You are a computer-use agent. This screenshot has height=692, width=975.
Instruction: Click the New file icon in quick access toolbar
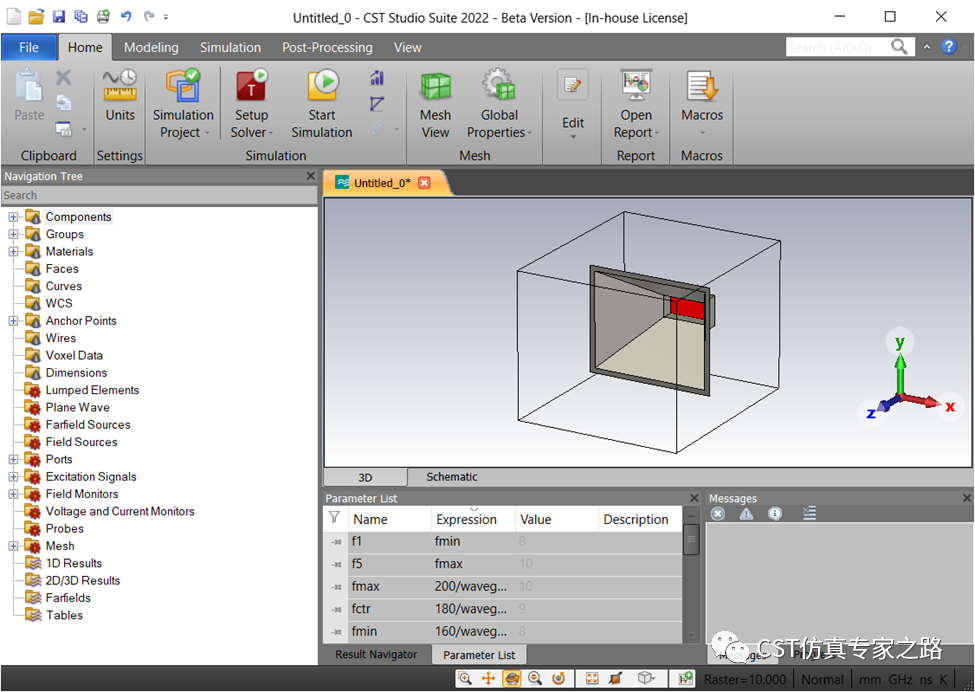tap(13, 16)
